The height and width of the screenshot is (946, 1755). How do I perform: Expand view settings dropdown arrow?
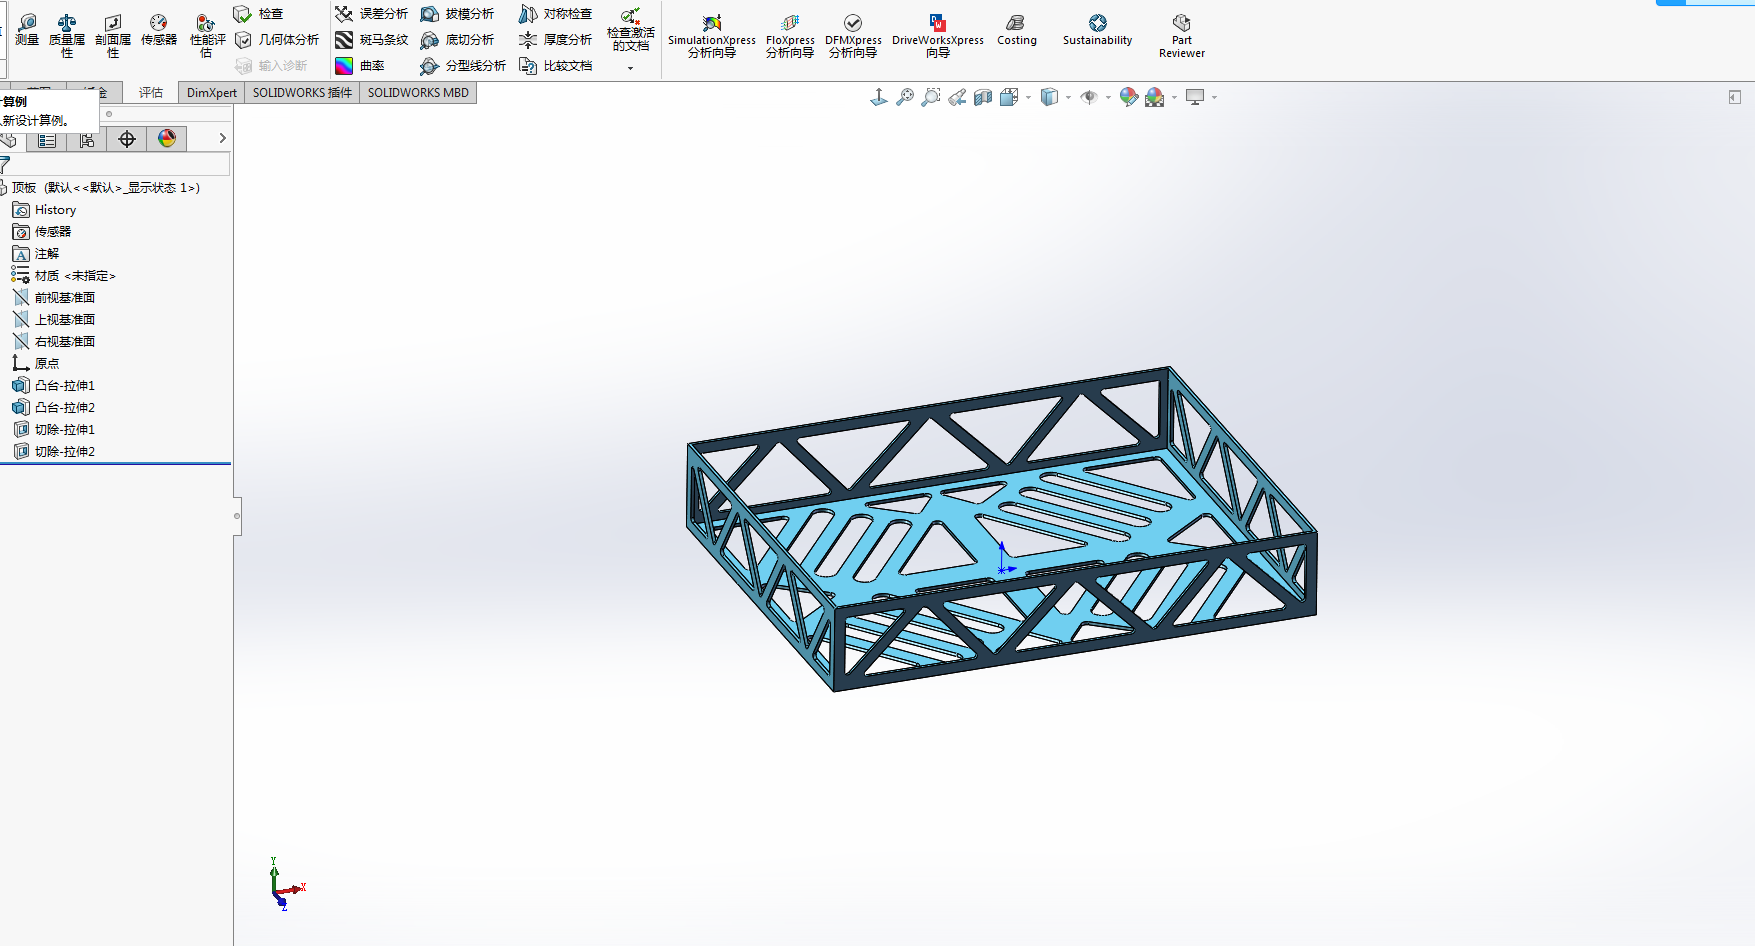pyautogui.click(x=1214, y=98)
